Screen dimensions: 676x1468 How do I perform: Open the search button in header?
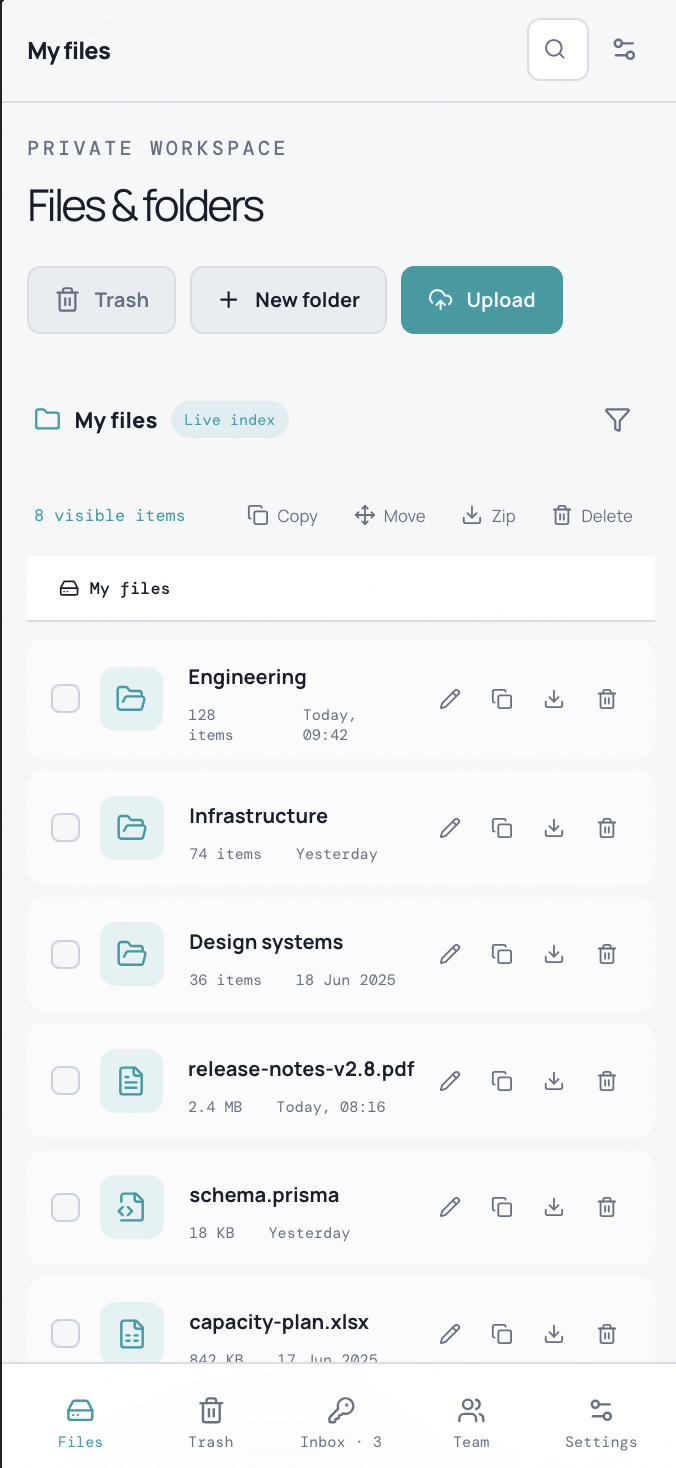click(558, 50)
